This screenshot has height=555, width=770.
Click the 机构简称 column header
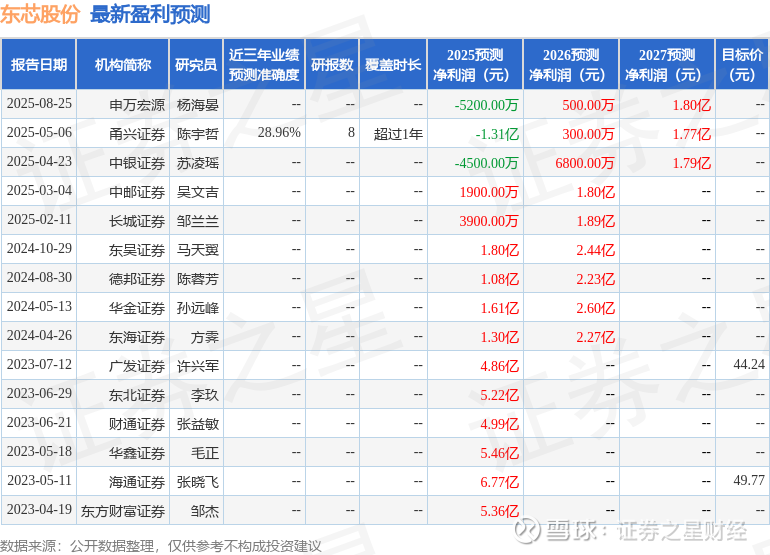(x=123, y=64)
